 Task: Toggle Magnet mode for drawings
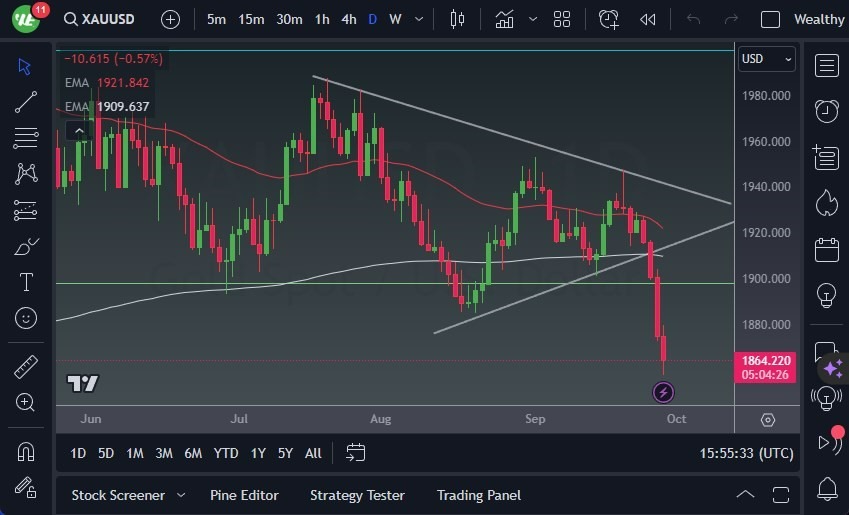pyautogui.click(x=26, y=451)
